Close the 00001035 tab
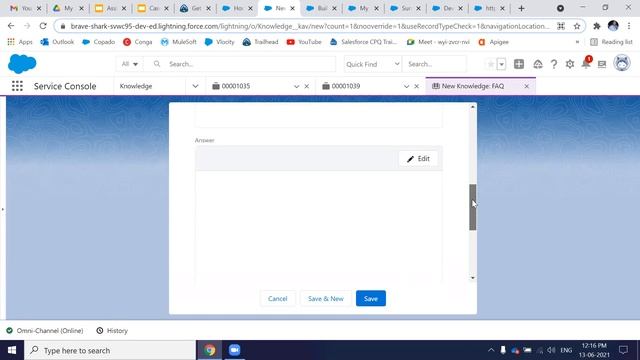Screen dimensions: 640x360 coord(307,87)
